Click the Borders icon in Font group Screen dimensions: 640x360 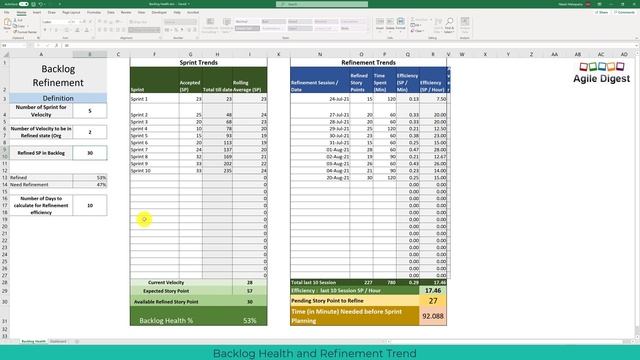(x=66, y=30)
